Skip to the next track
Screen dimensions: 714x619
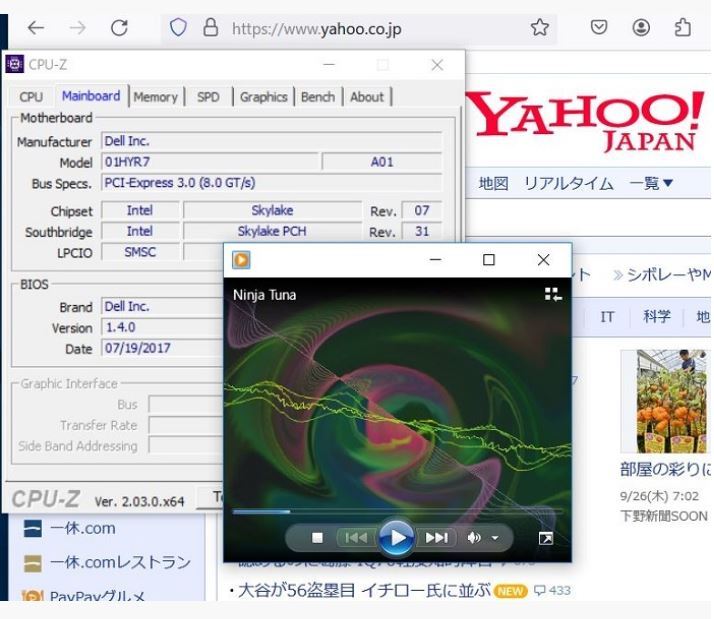[436, 538]
